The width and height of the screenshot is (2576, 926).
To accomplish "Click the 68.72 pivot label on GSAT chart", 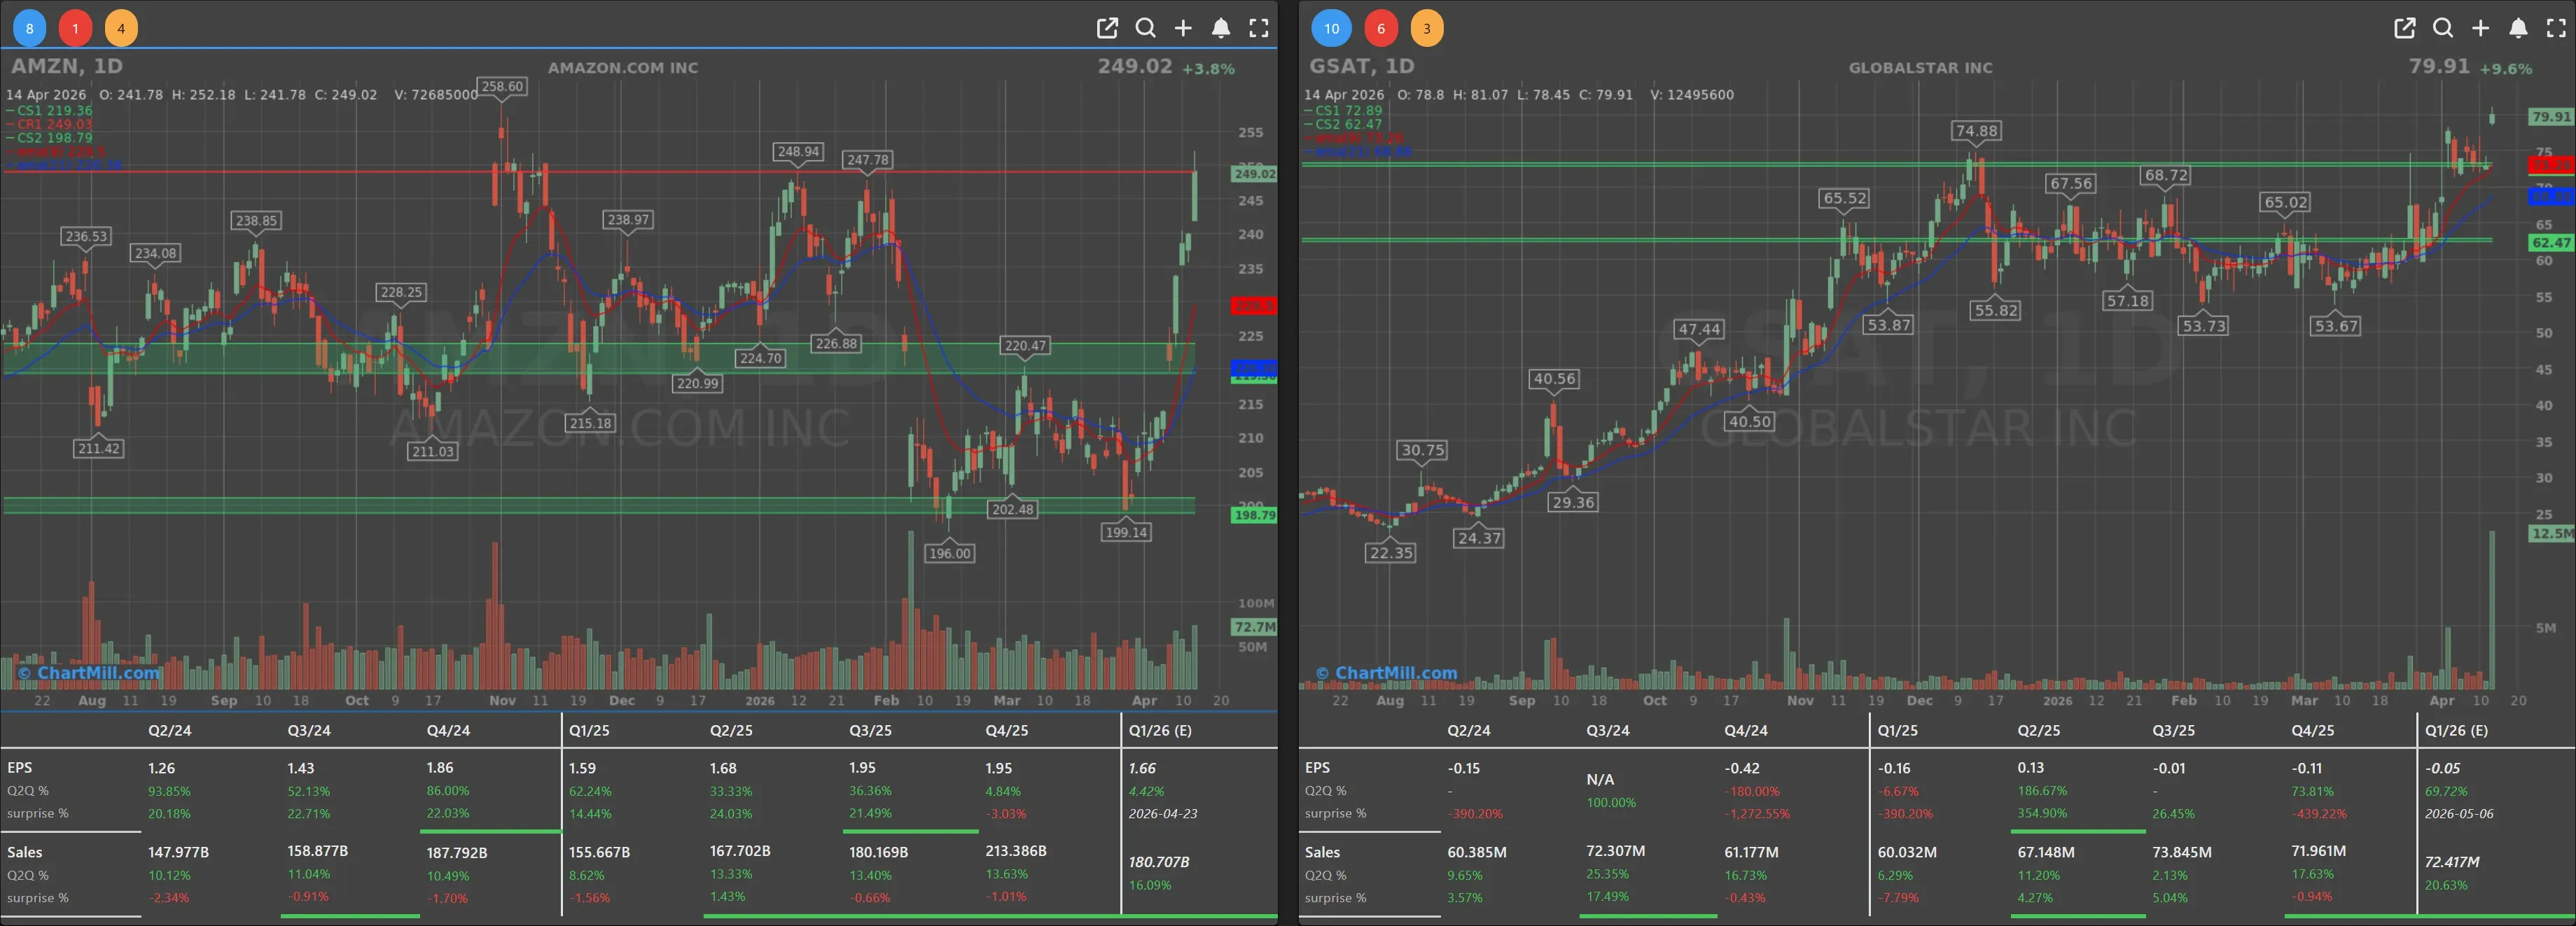I will pyautogui.click(x=2166, y=175).
